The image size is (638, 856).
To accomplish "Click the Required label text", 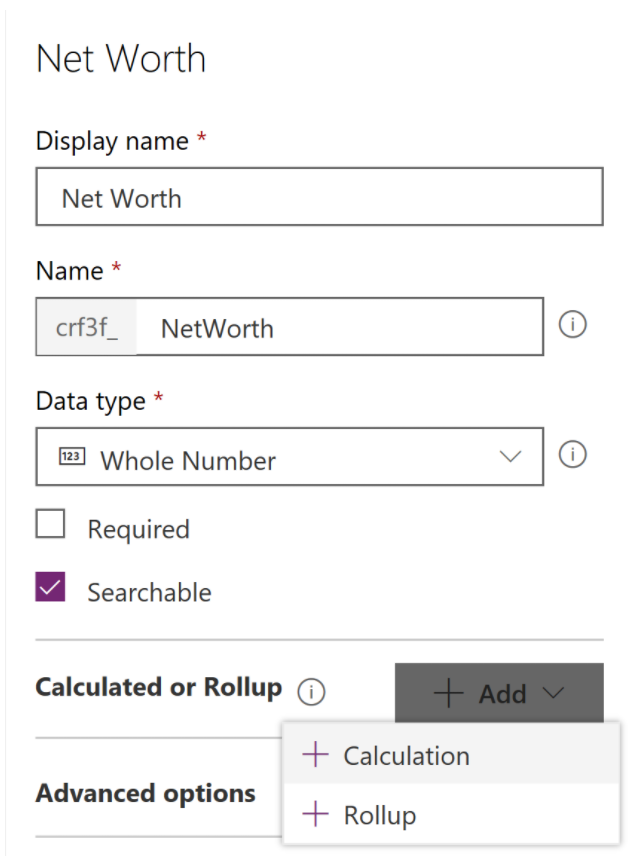I will tap(138, 529).
